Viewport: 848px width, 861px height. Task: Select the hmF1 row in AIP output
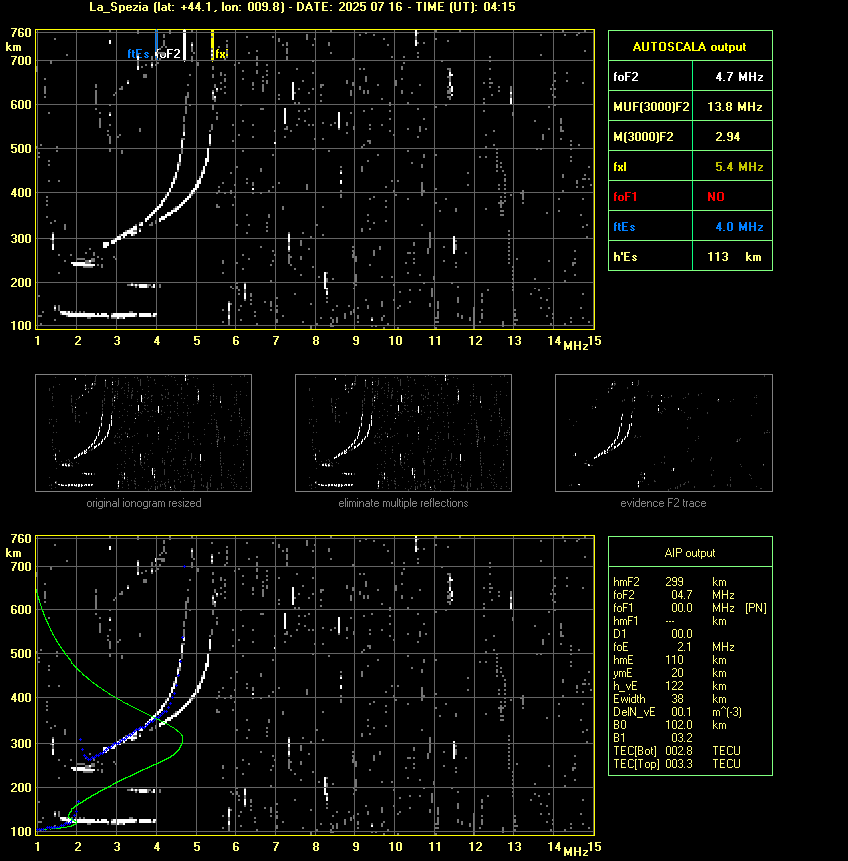pyautogui.click(x=670, y=621)
